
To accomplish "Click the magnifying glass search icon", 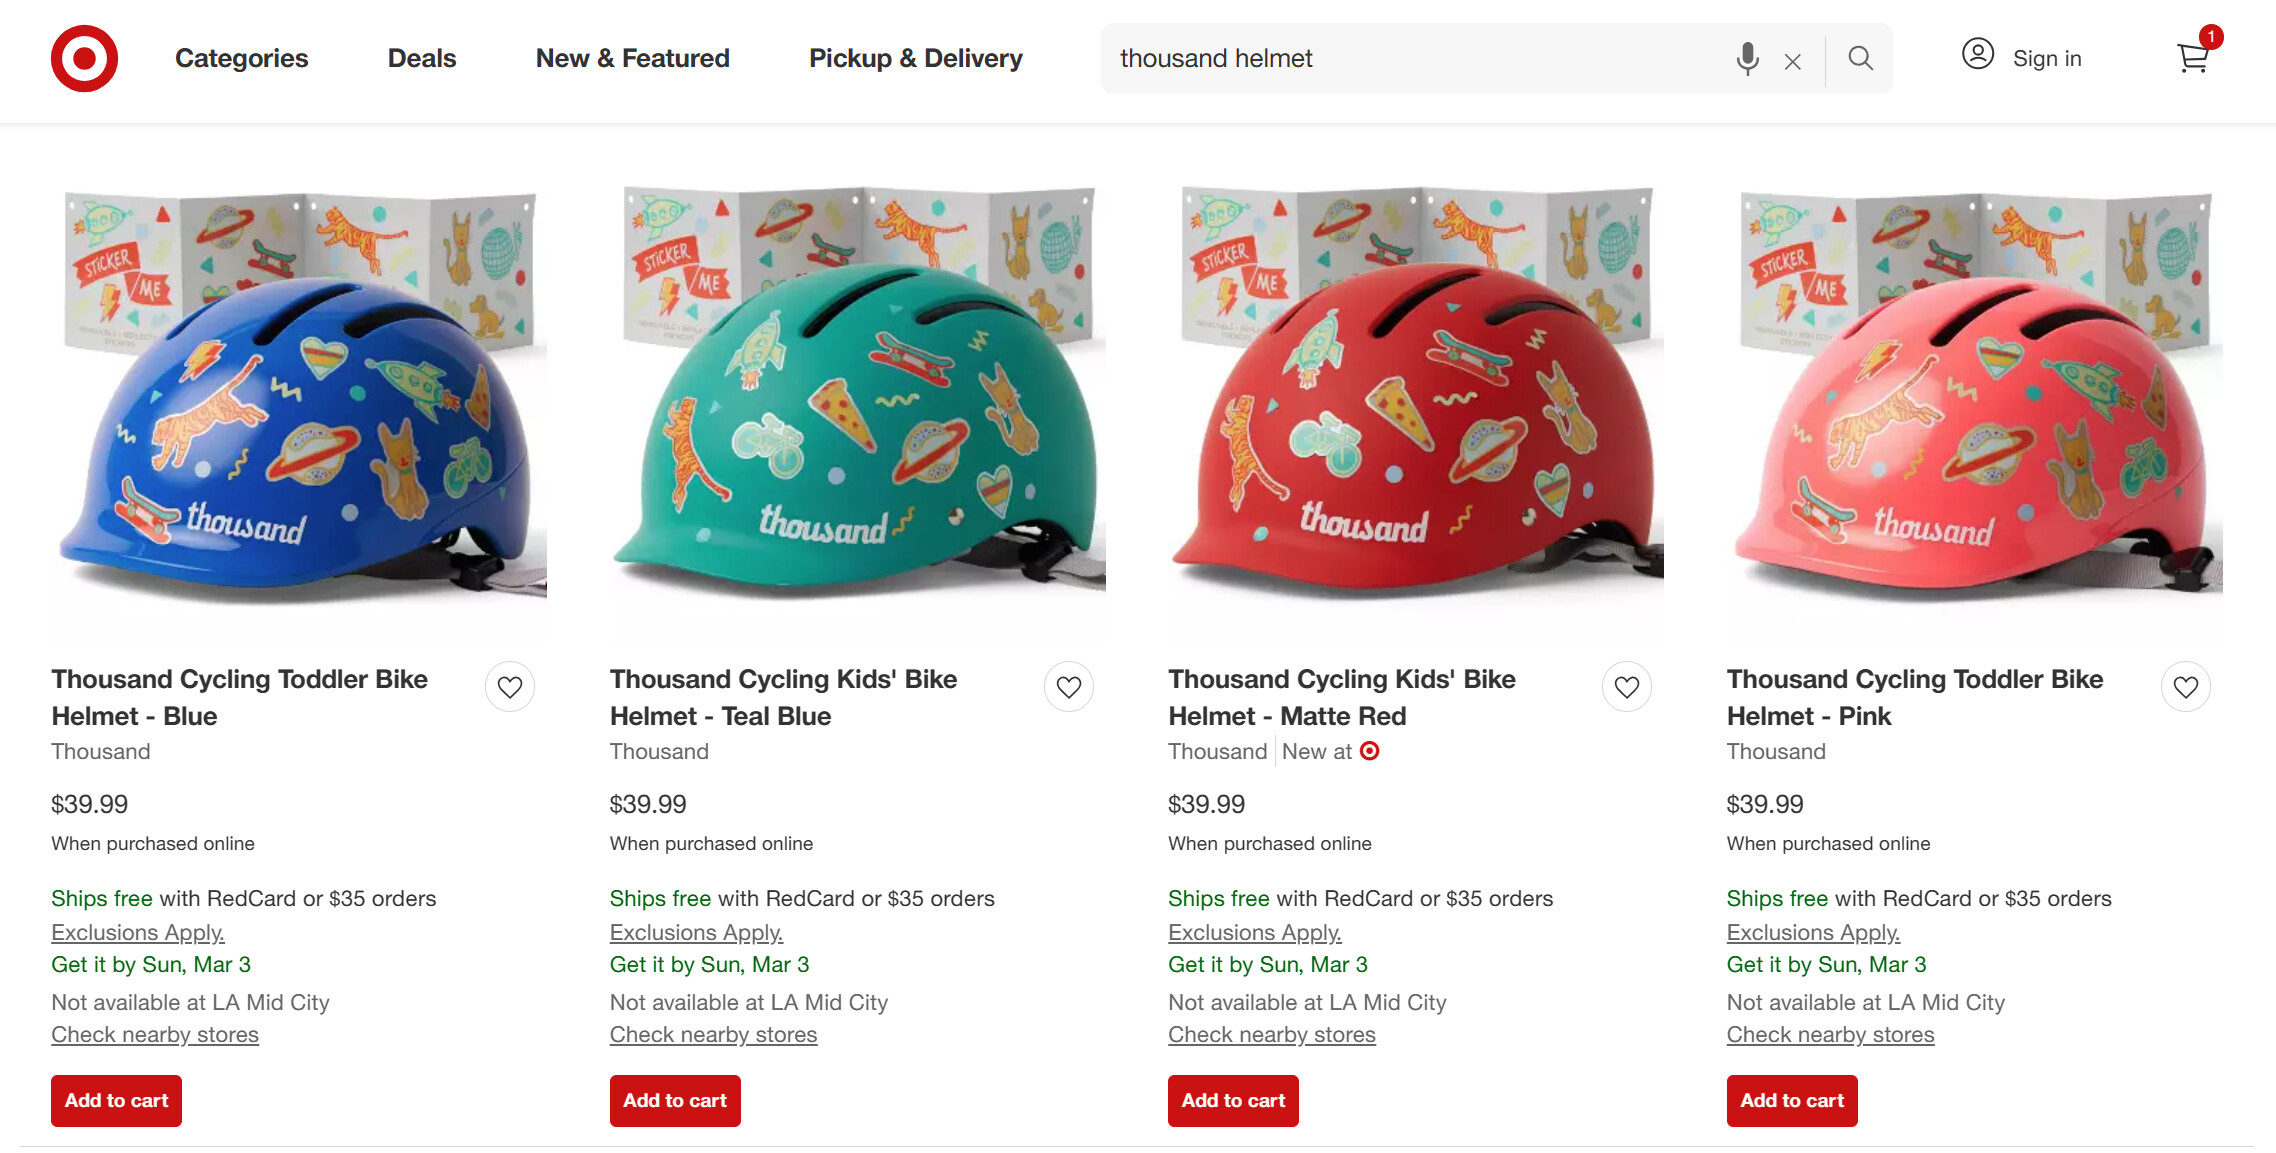I will (1860, 59).
